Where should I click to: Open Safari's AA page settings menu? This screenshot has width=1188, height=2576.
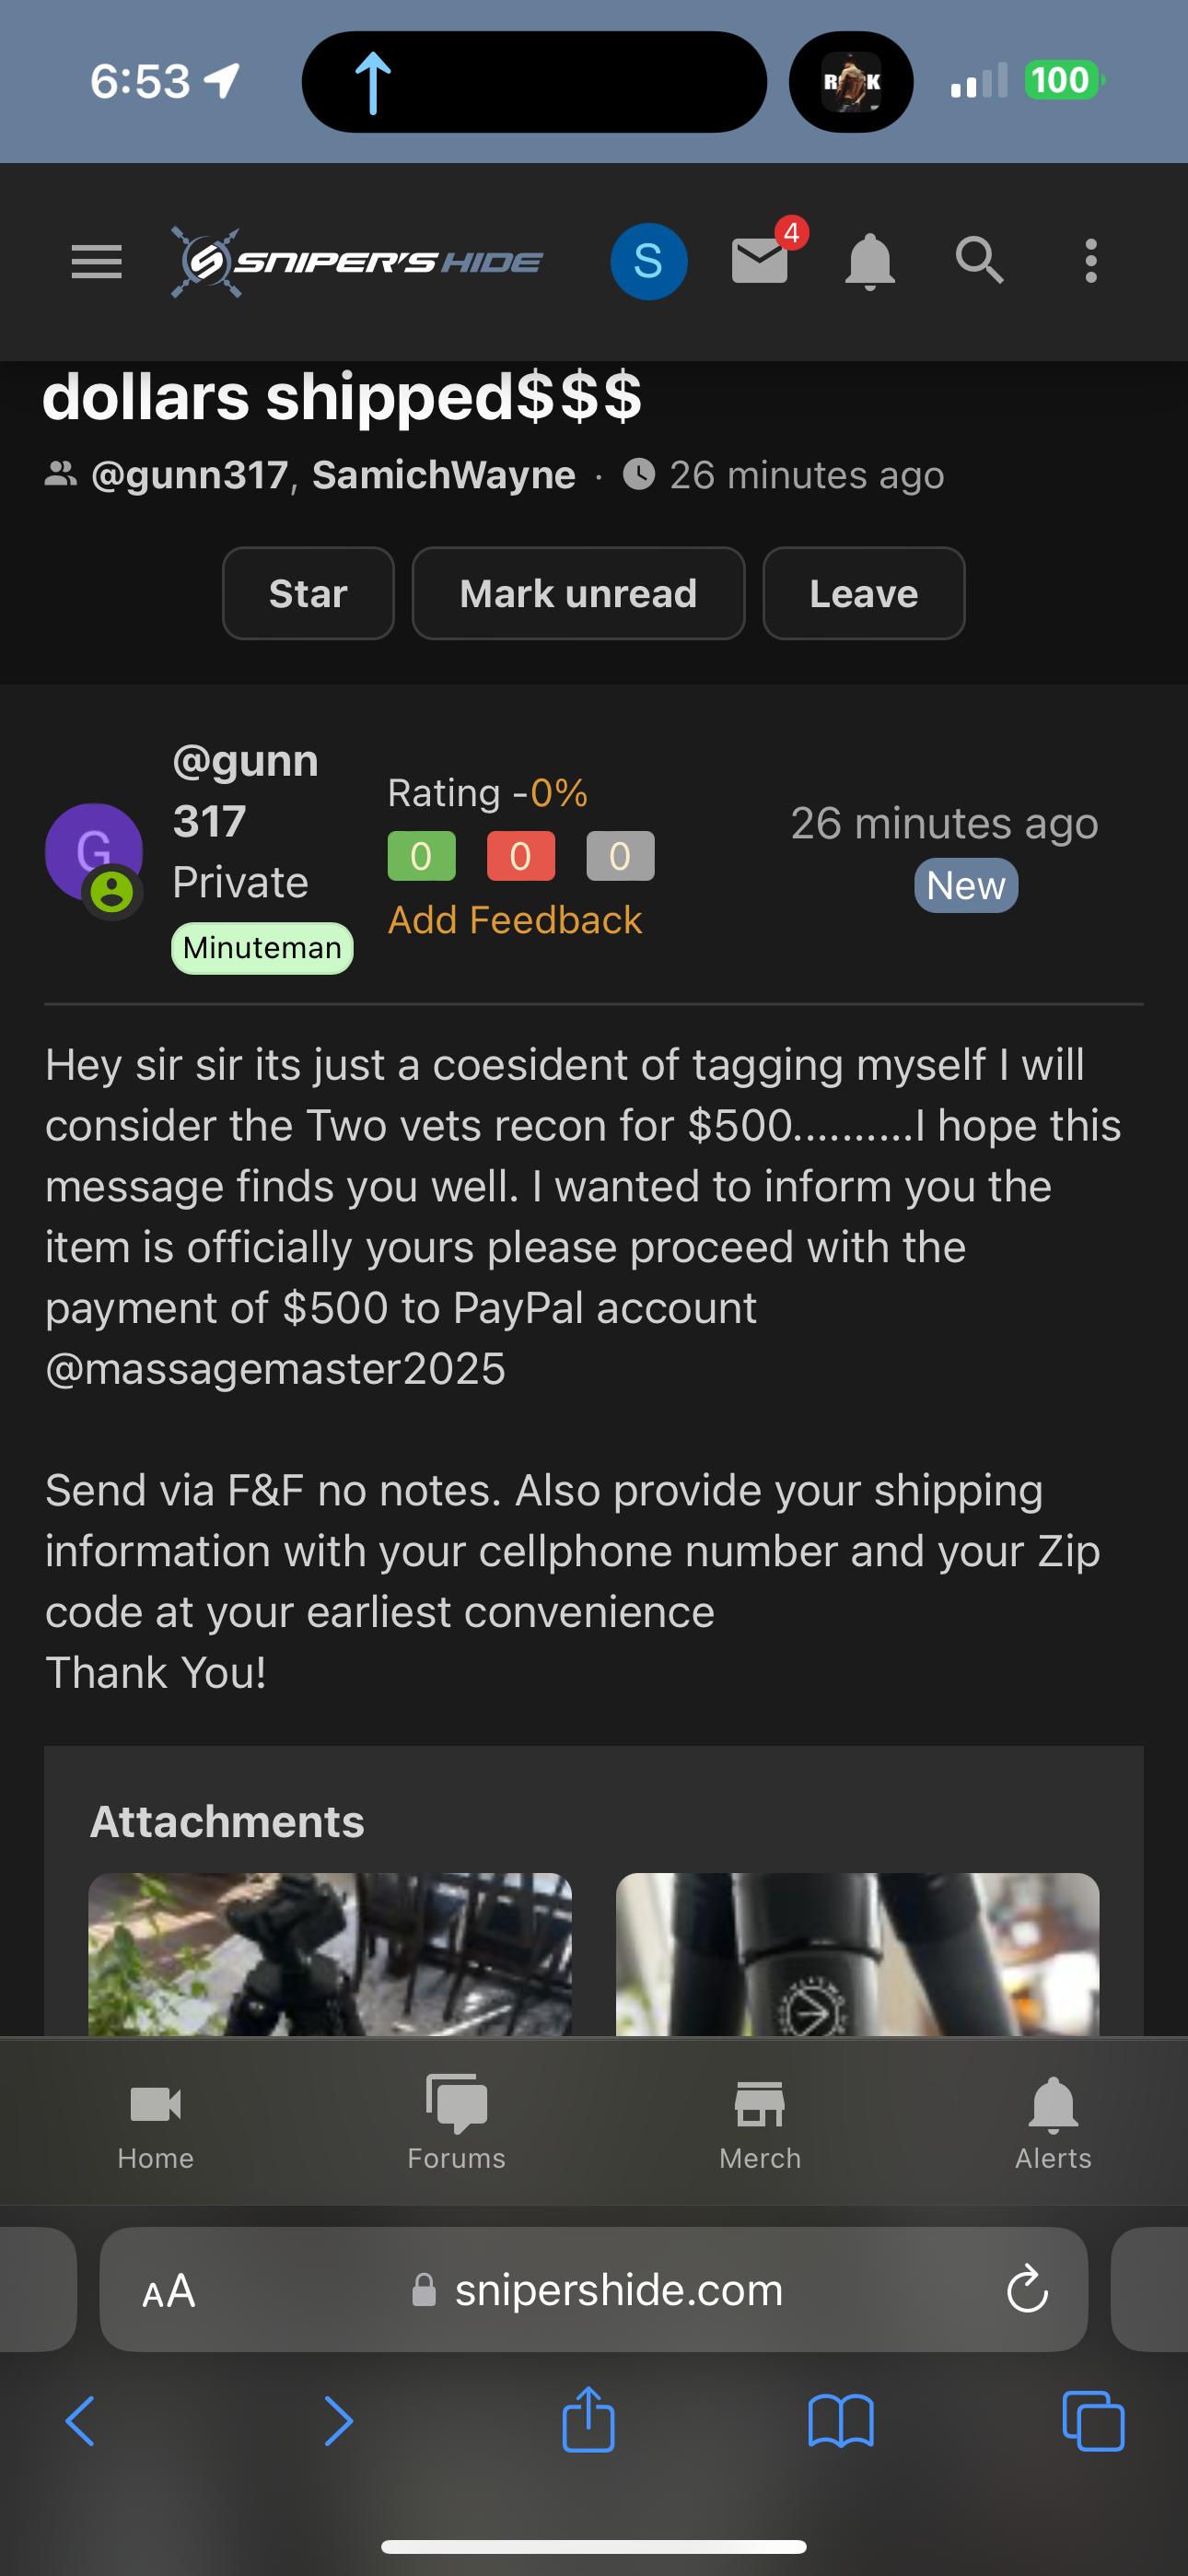(x=169, y=2290)
